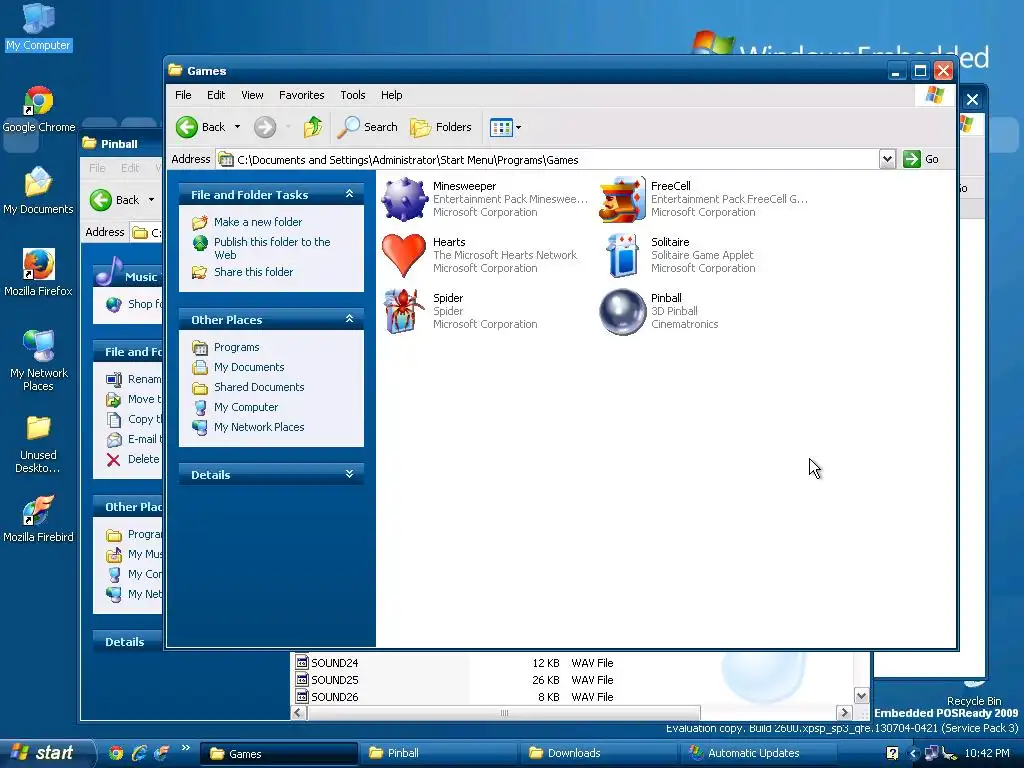Select the 3D Pinball ball icon
This screenshot has height=768, width=1024.
622,312
